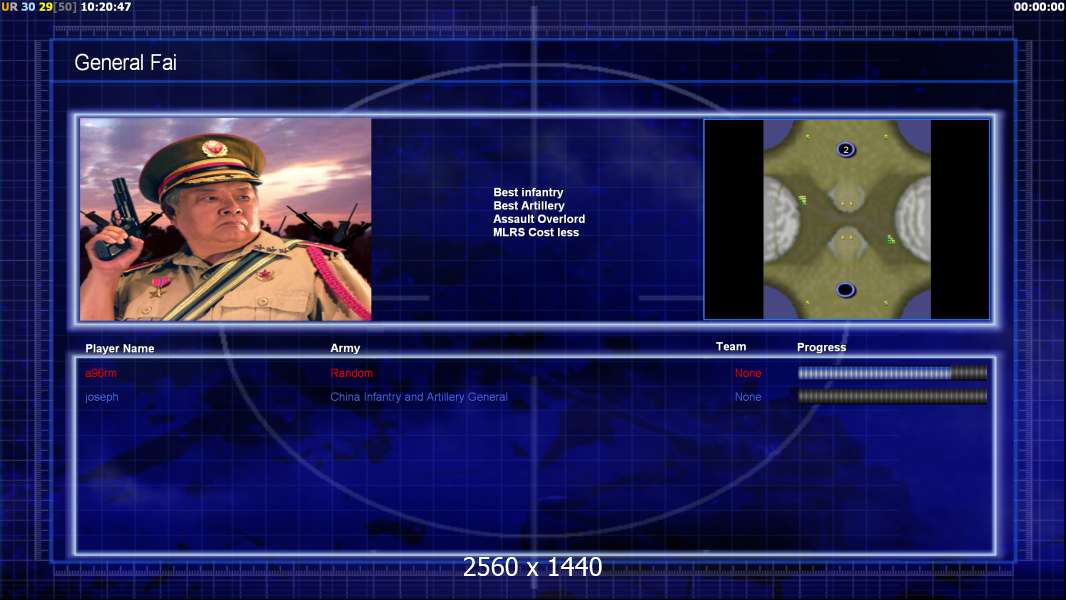
Task: Select the empty bottom start position marker
Action: pos(846,290)
